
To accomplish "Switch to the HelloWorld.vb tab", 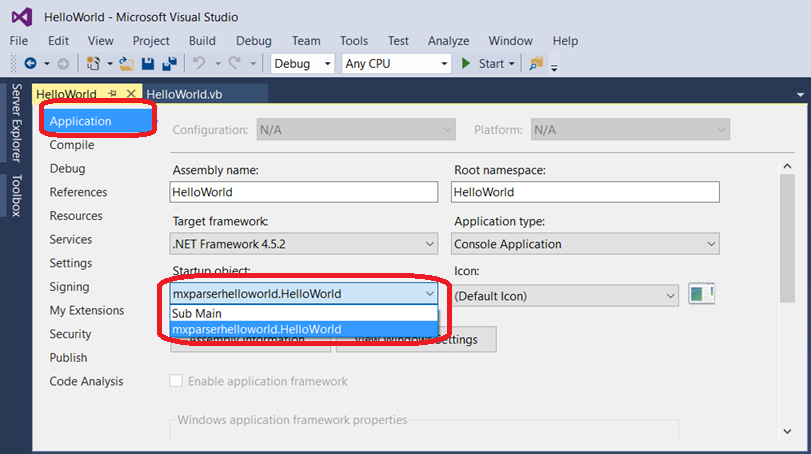I will (x=184, y=95).
